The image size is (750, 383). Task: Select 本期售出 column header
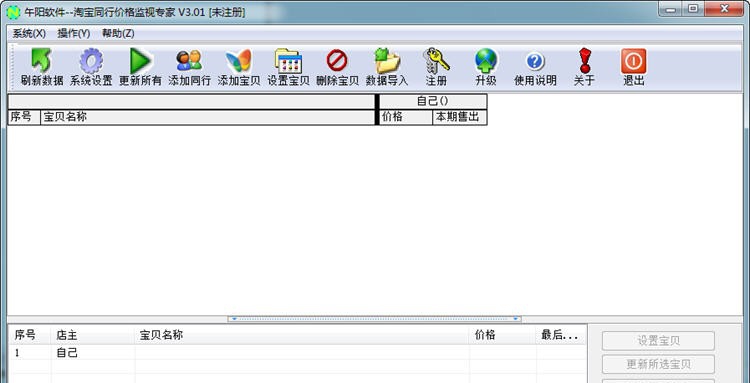coord(460,117)
